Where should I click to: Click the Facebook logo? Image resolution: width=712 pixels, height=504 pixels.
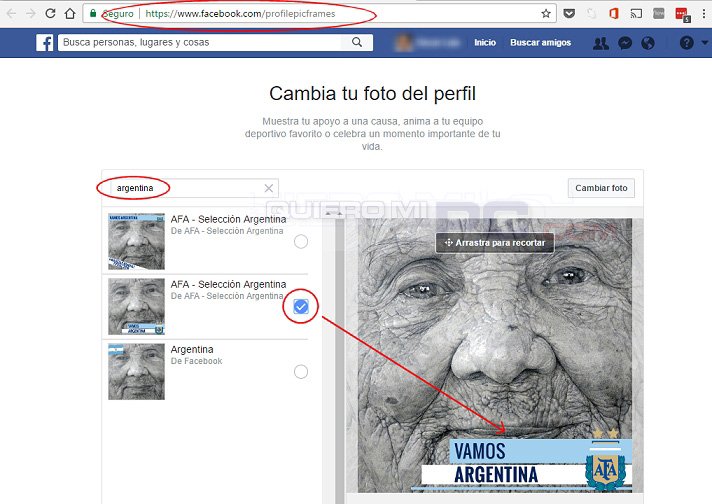pyautogui.click(x=44, y=43)
